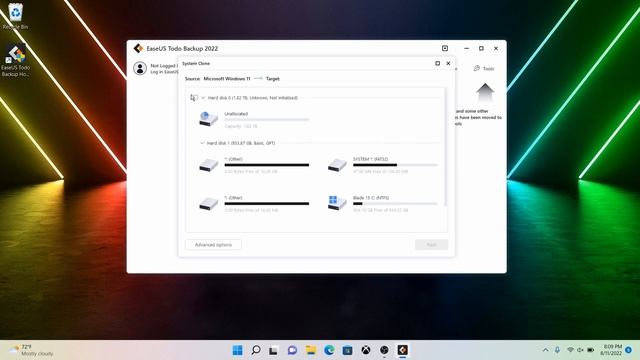Click the EaseUS dropdown menu icon in title bar
Viewport: 640px width, 360px height.
tap(445, 48)
